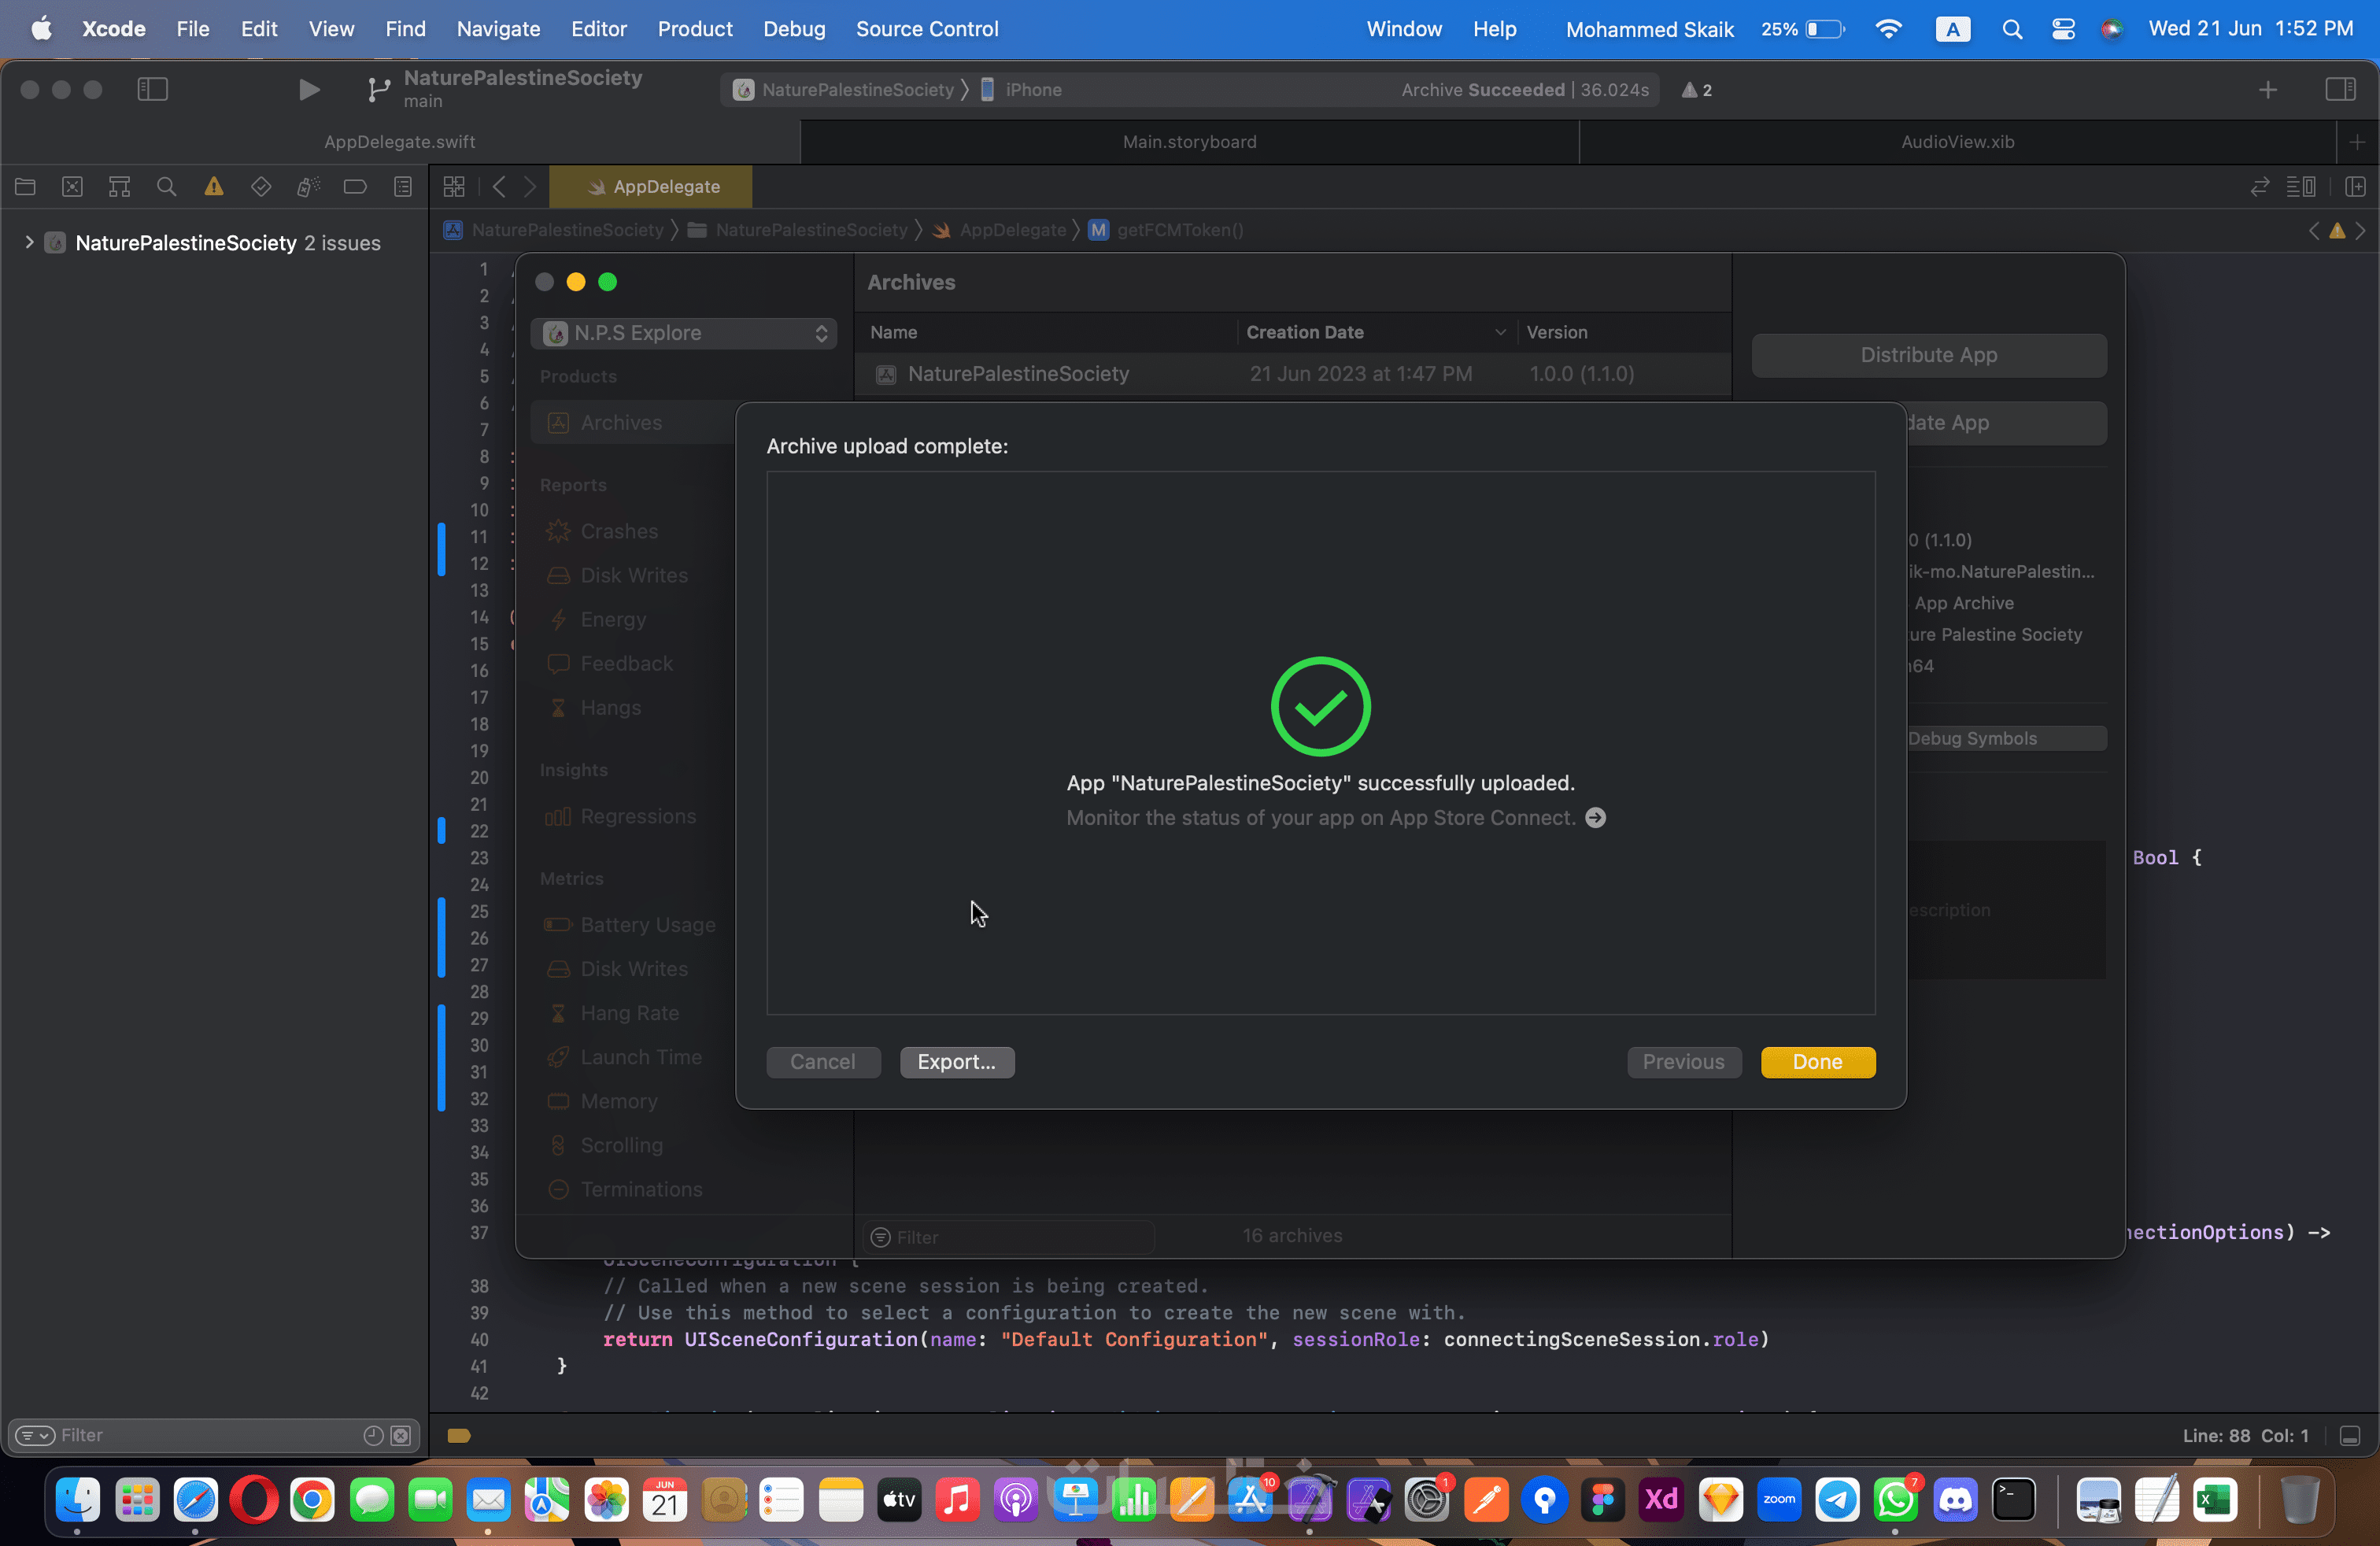Image resolution: width=2380 pixels, height=1546 pixels.
Task: Add an editor on the right
Action: point(2355,187)
